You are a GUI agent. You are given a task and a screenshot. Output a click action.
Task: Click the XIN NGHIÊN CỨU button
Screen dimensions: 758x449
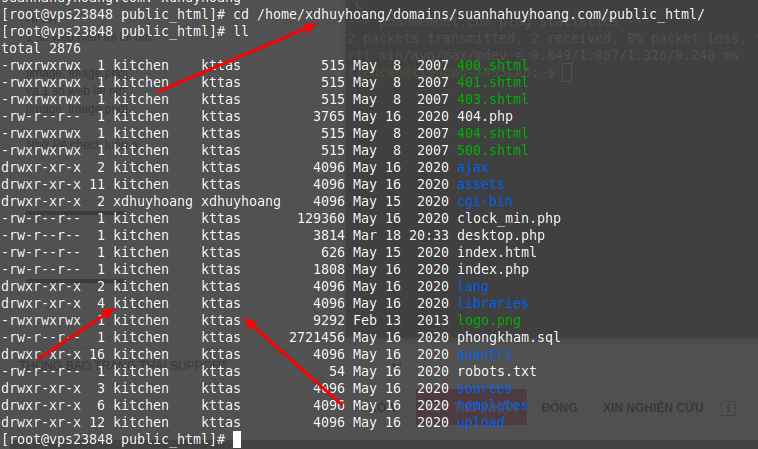[x=653, y=408]
